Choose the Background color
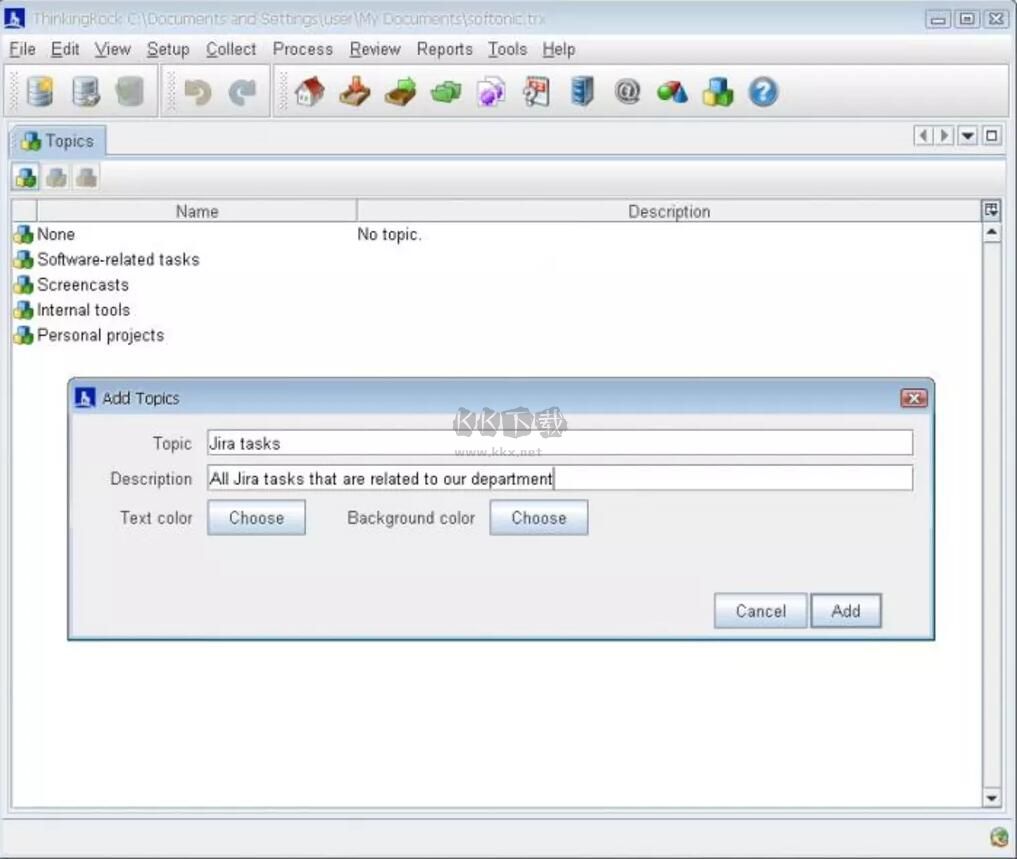The width and height of the screenshot is (1017, 859). click(x=538, y=518)
